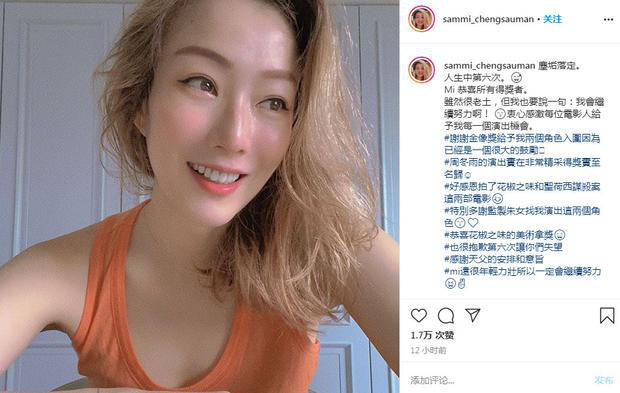Open sammi_chengsauman username in header
Screen dimensions: 620x393
click(488, 19)
